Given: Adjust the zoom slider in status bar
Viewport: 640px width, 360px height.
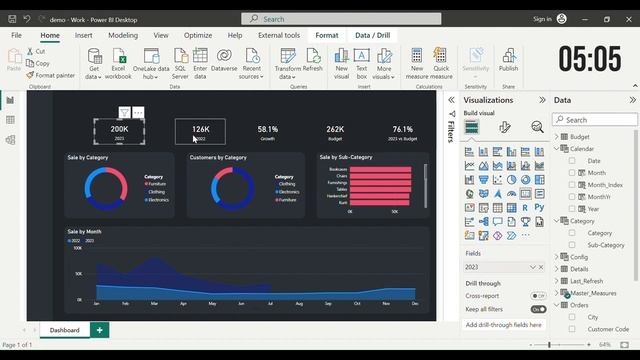Looking at the screenshot, I should [549, 345].
